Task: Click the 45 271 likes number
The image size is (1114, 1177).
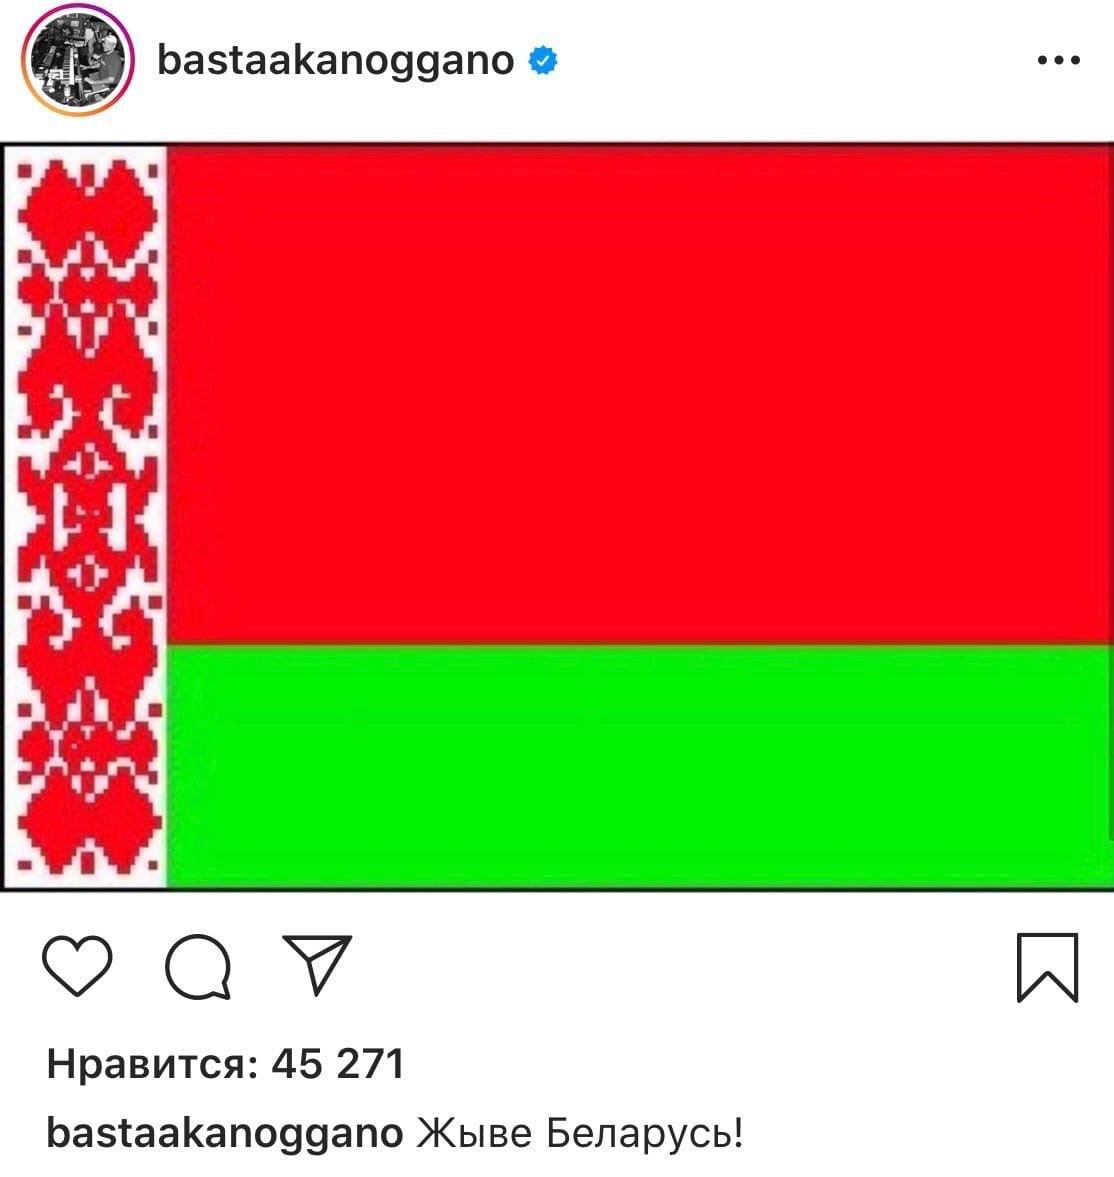Action: 338,1064
